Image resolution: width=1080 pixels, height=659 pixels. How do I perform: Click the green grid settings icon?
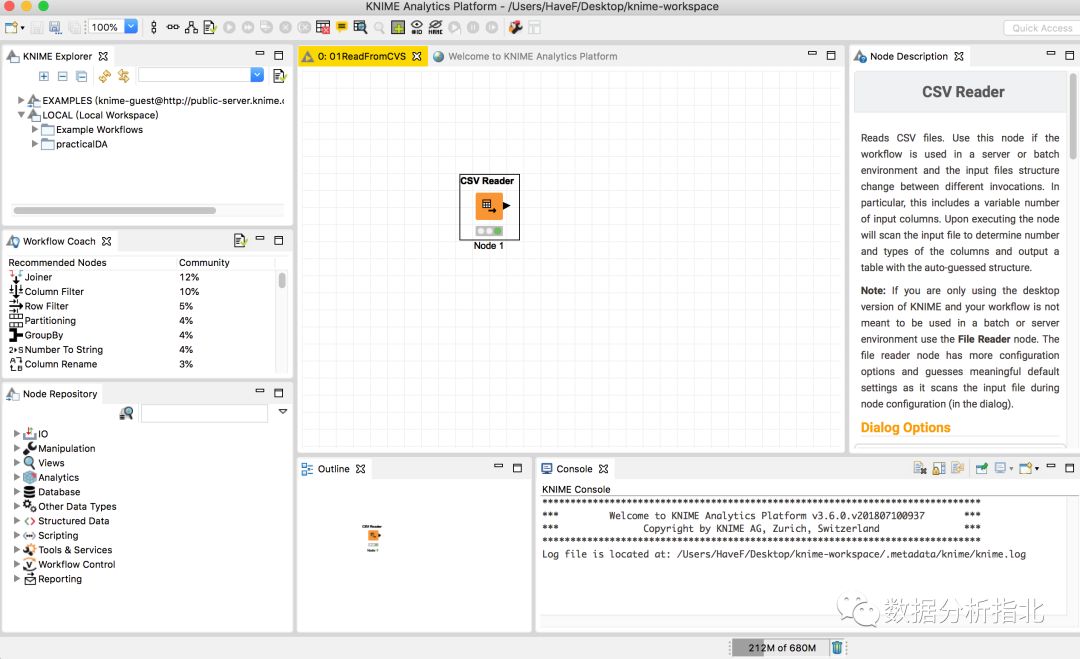coord(397,28)
